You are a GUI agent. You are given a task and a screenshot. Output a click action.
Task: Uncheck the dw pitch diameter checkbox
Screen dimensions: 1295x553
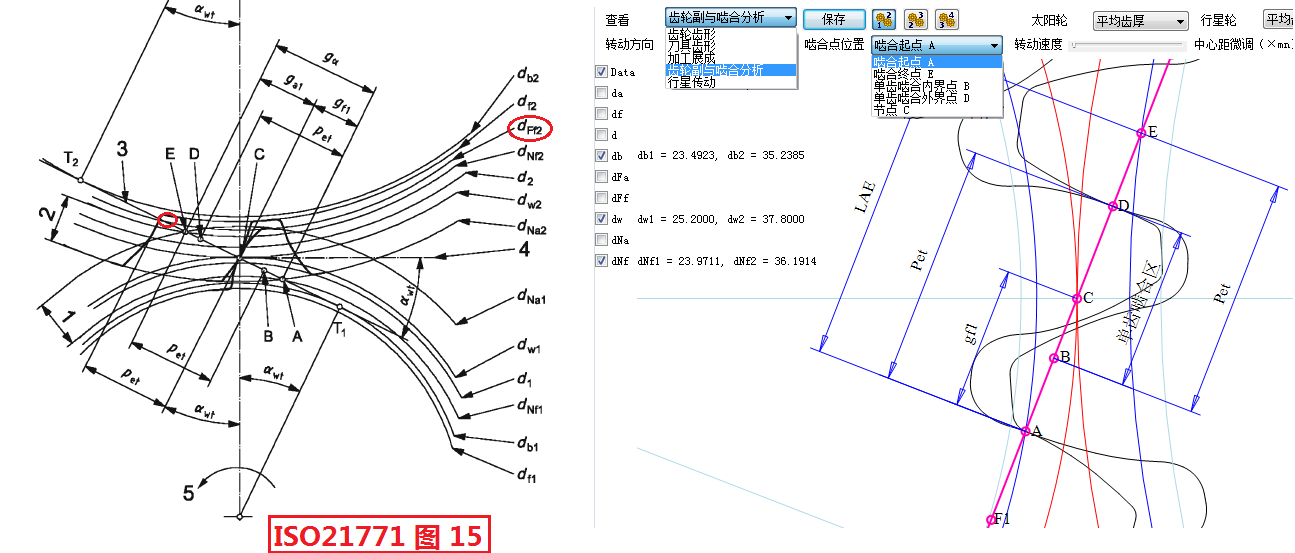coord(601,219)
